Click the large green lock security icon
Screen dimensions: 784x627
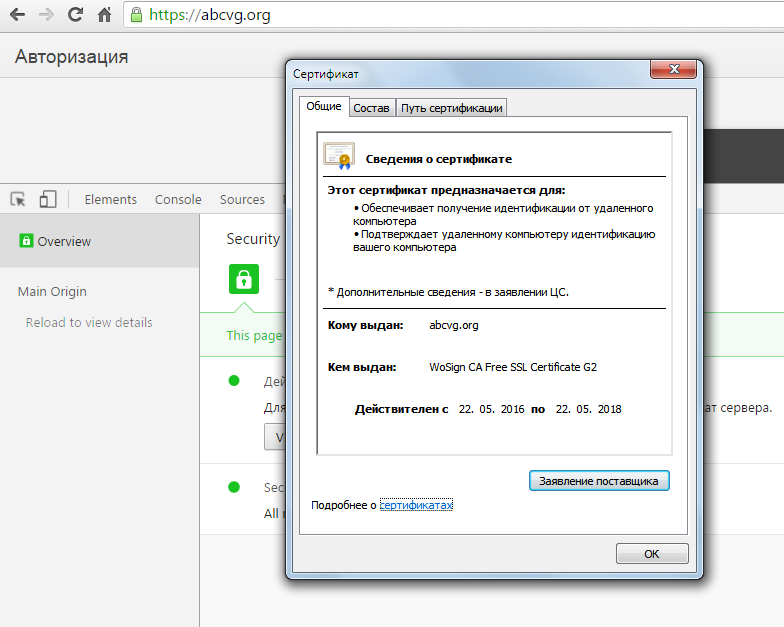[x=243, y=279]
